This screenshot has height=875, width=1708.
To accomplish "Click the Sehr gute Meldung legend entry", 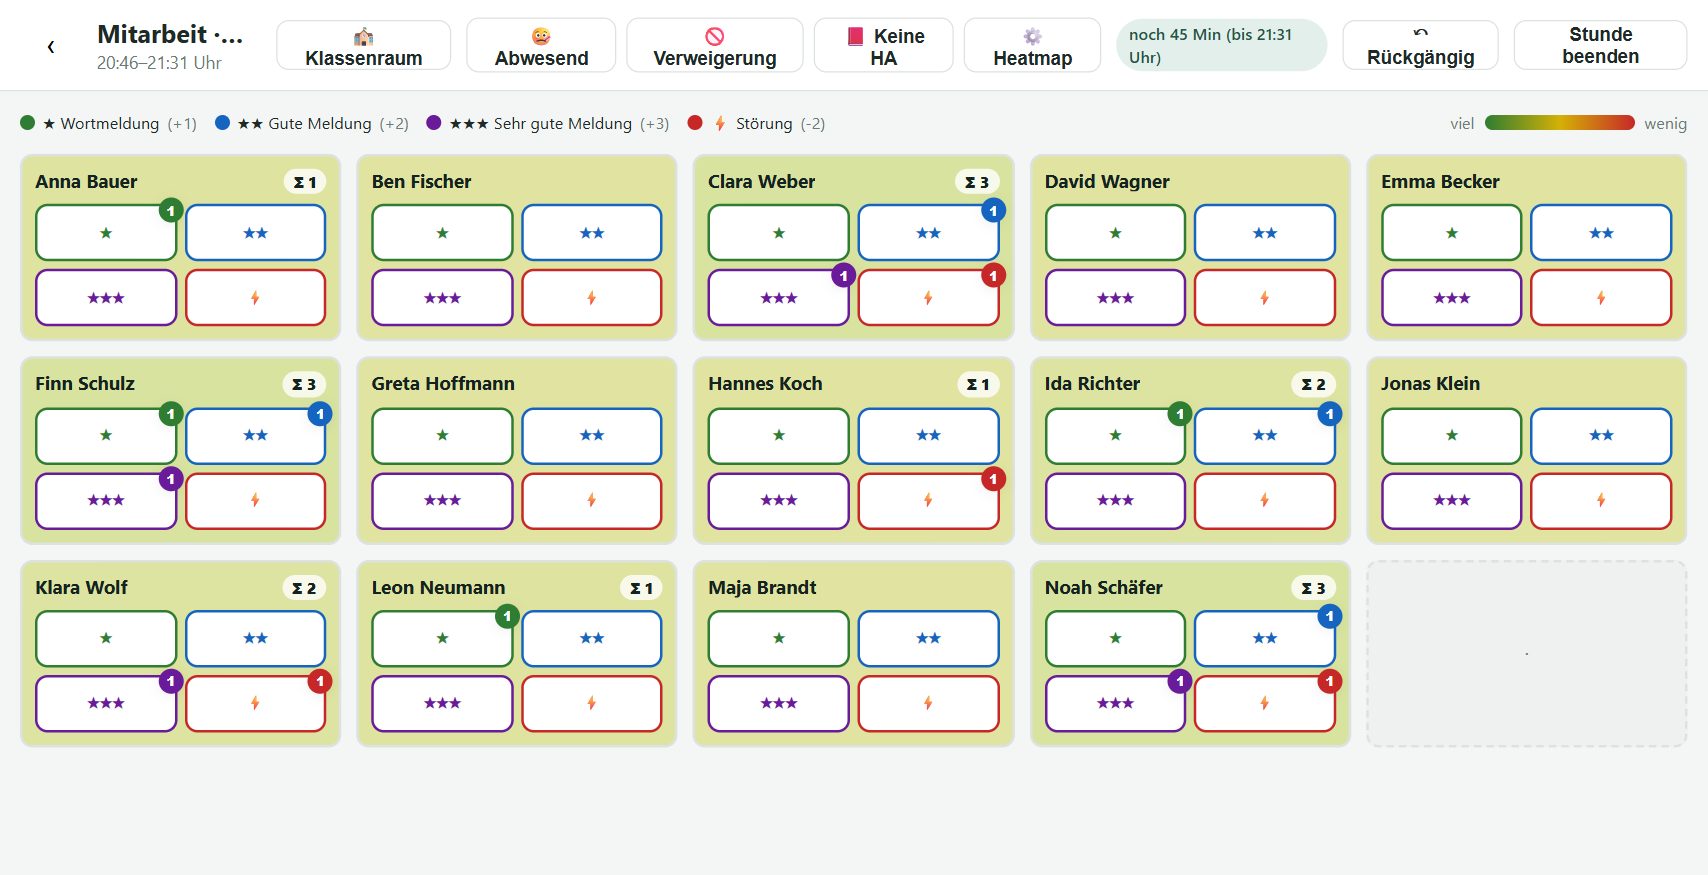I will 548,123.
